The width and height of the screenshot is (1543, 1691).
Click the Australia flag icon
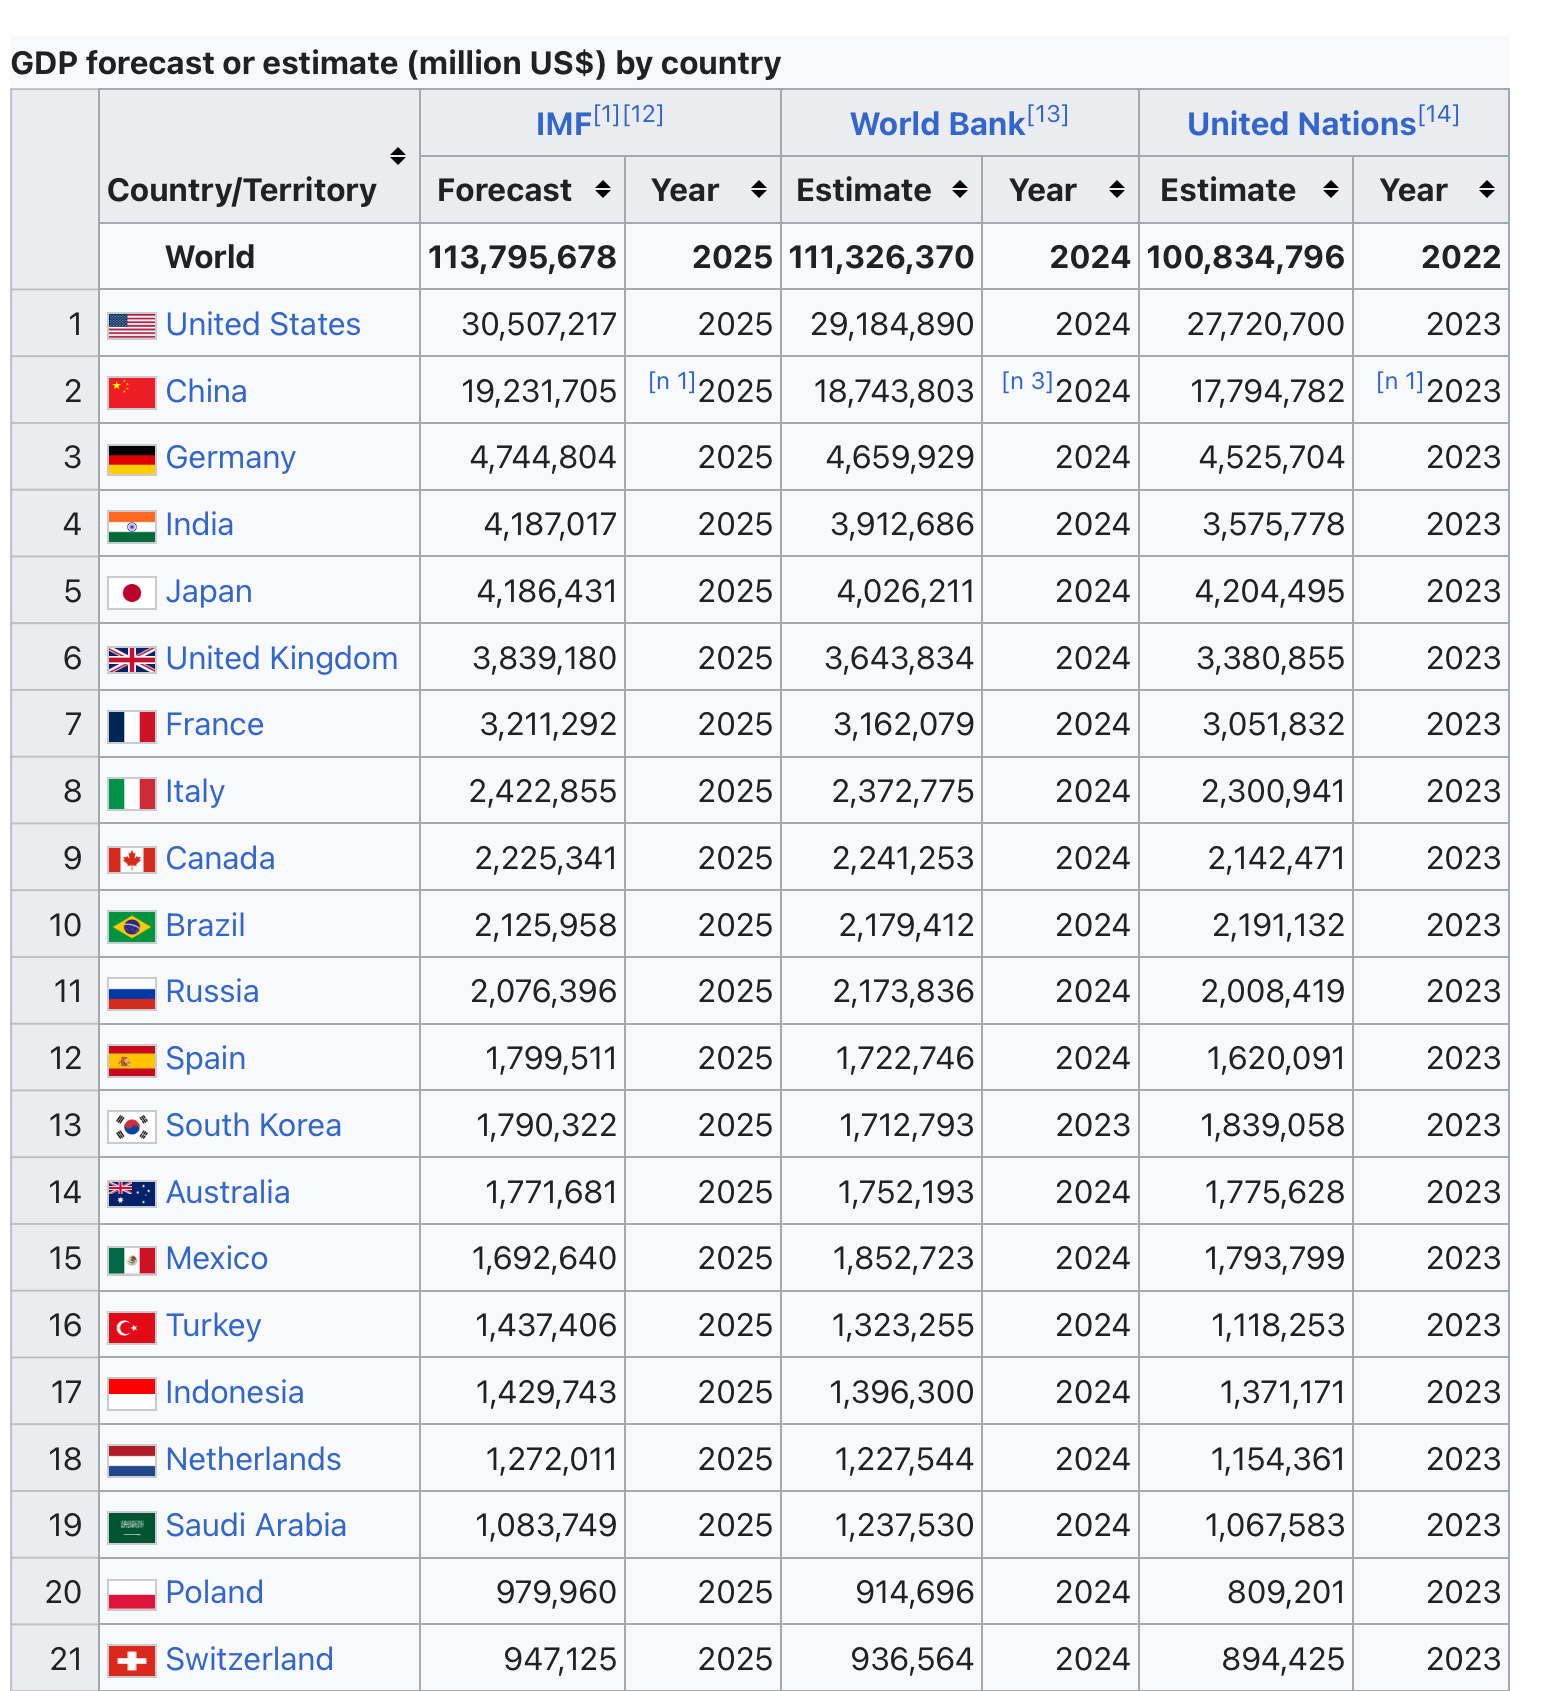pyautogui.click(x=132, y=1193)
